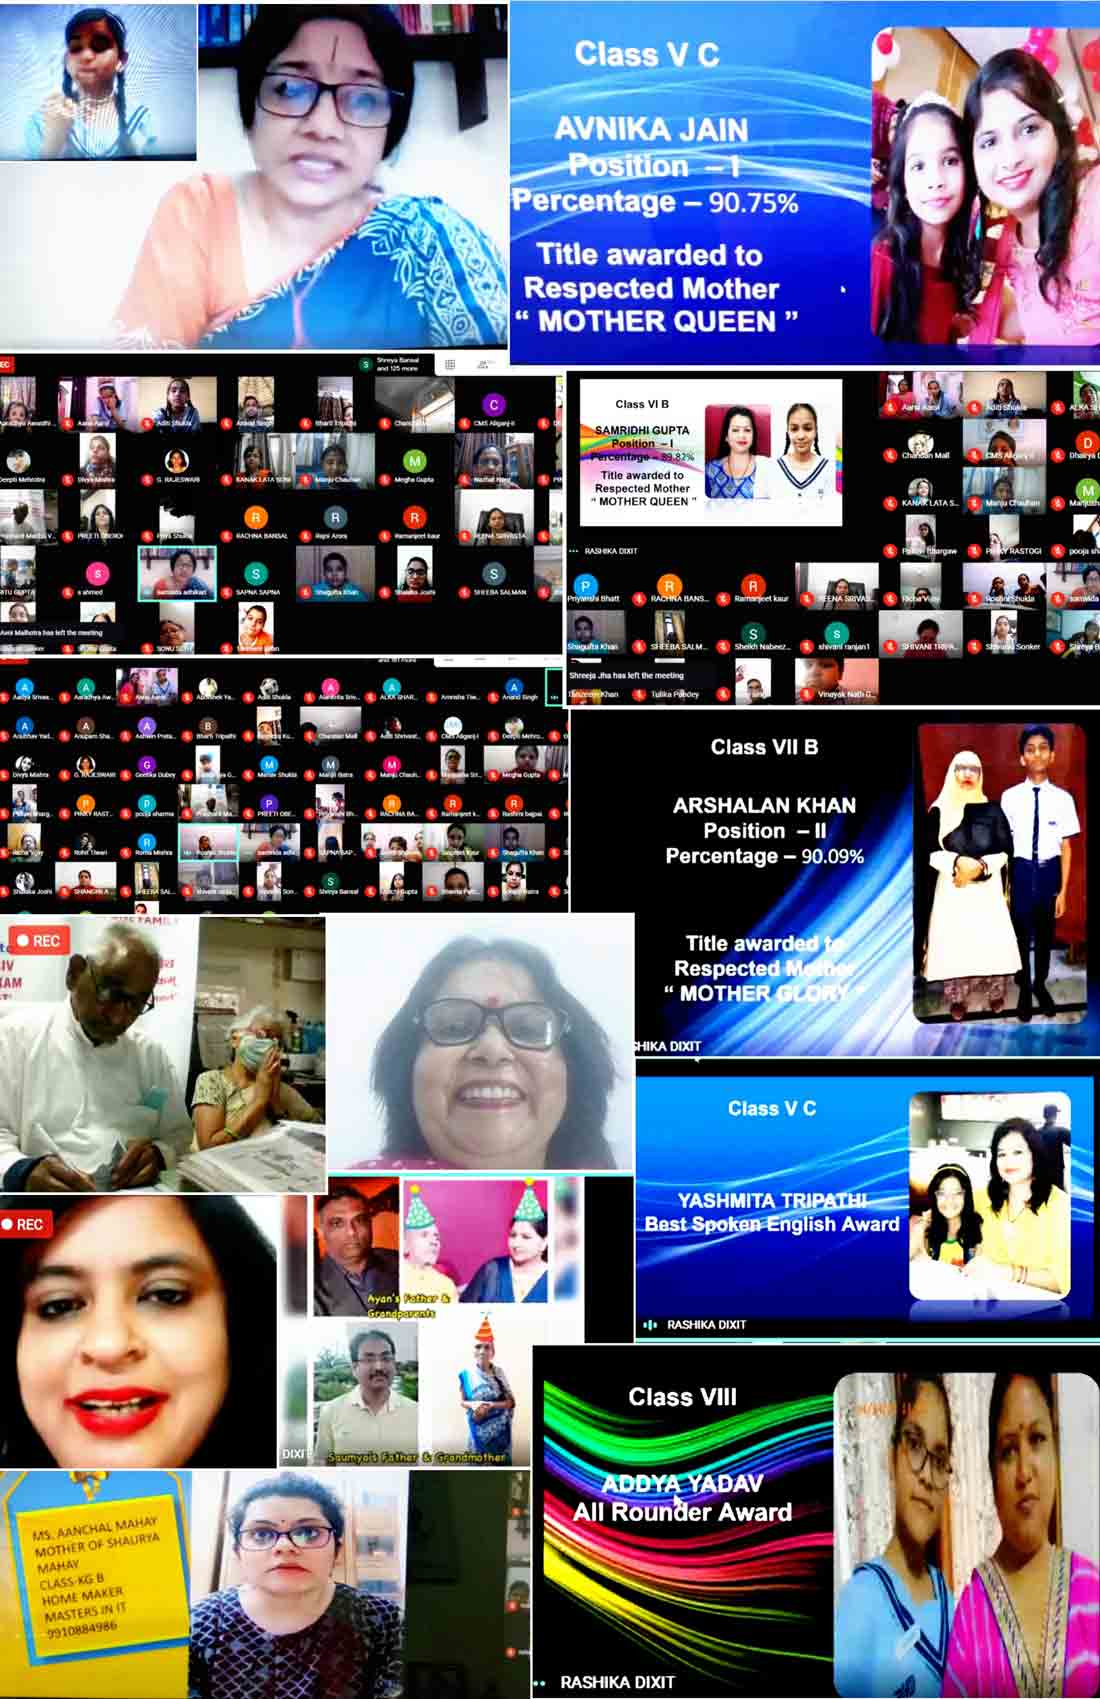
Task: Select shivani ranjan1's teal avatar
Action: 837,633
